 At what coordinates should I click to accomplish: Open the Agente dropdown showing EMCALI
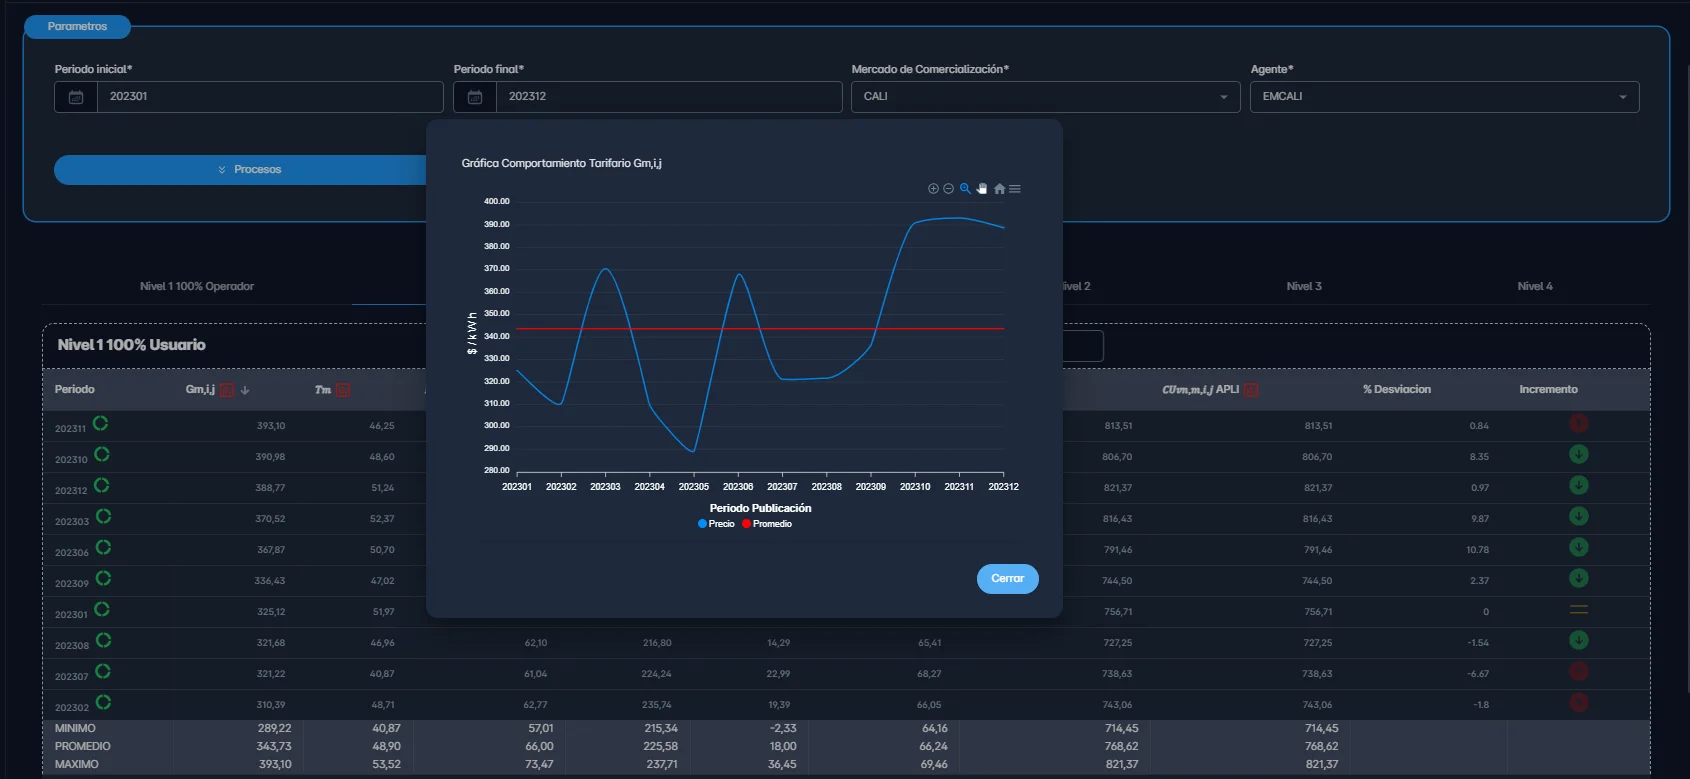click(1444, 97)
